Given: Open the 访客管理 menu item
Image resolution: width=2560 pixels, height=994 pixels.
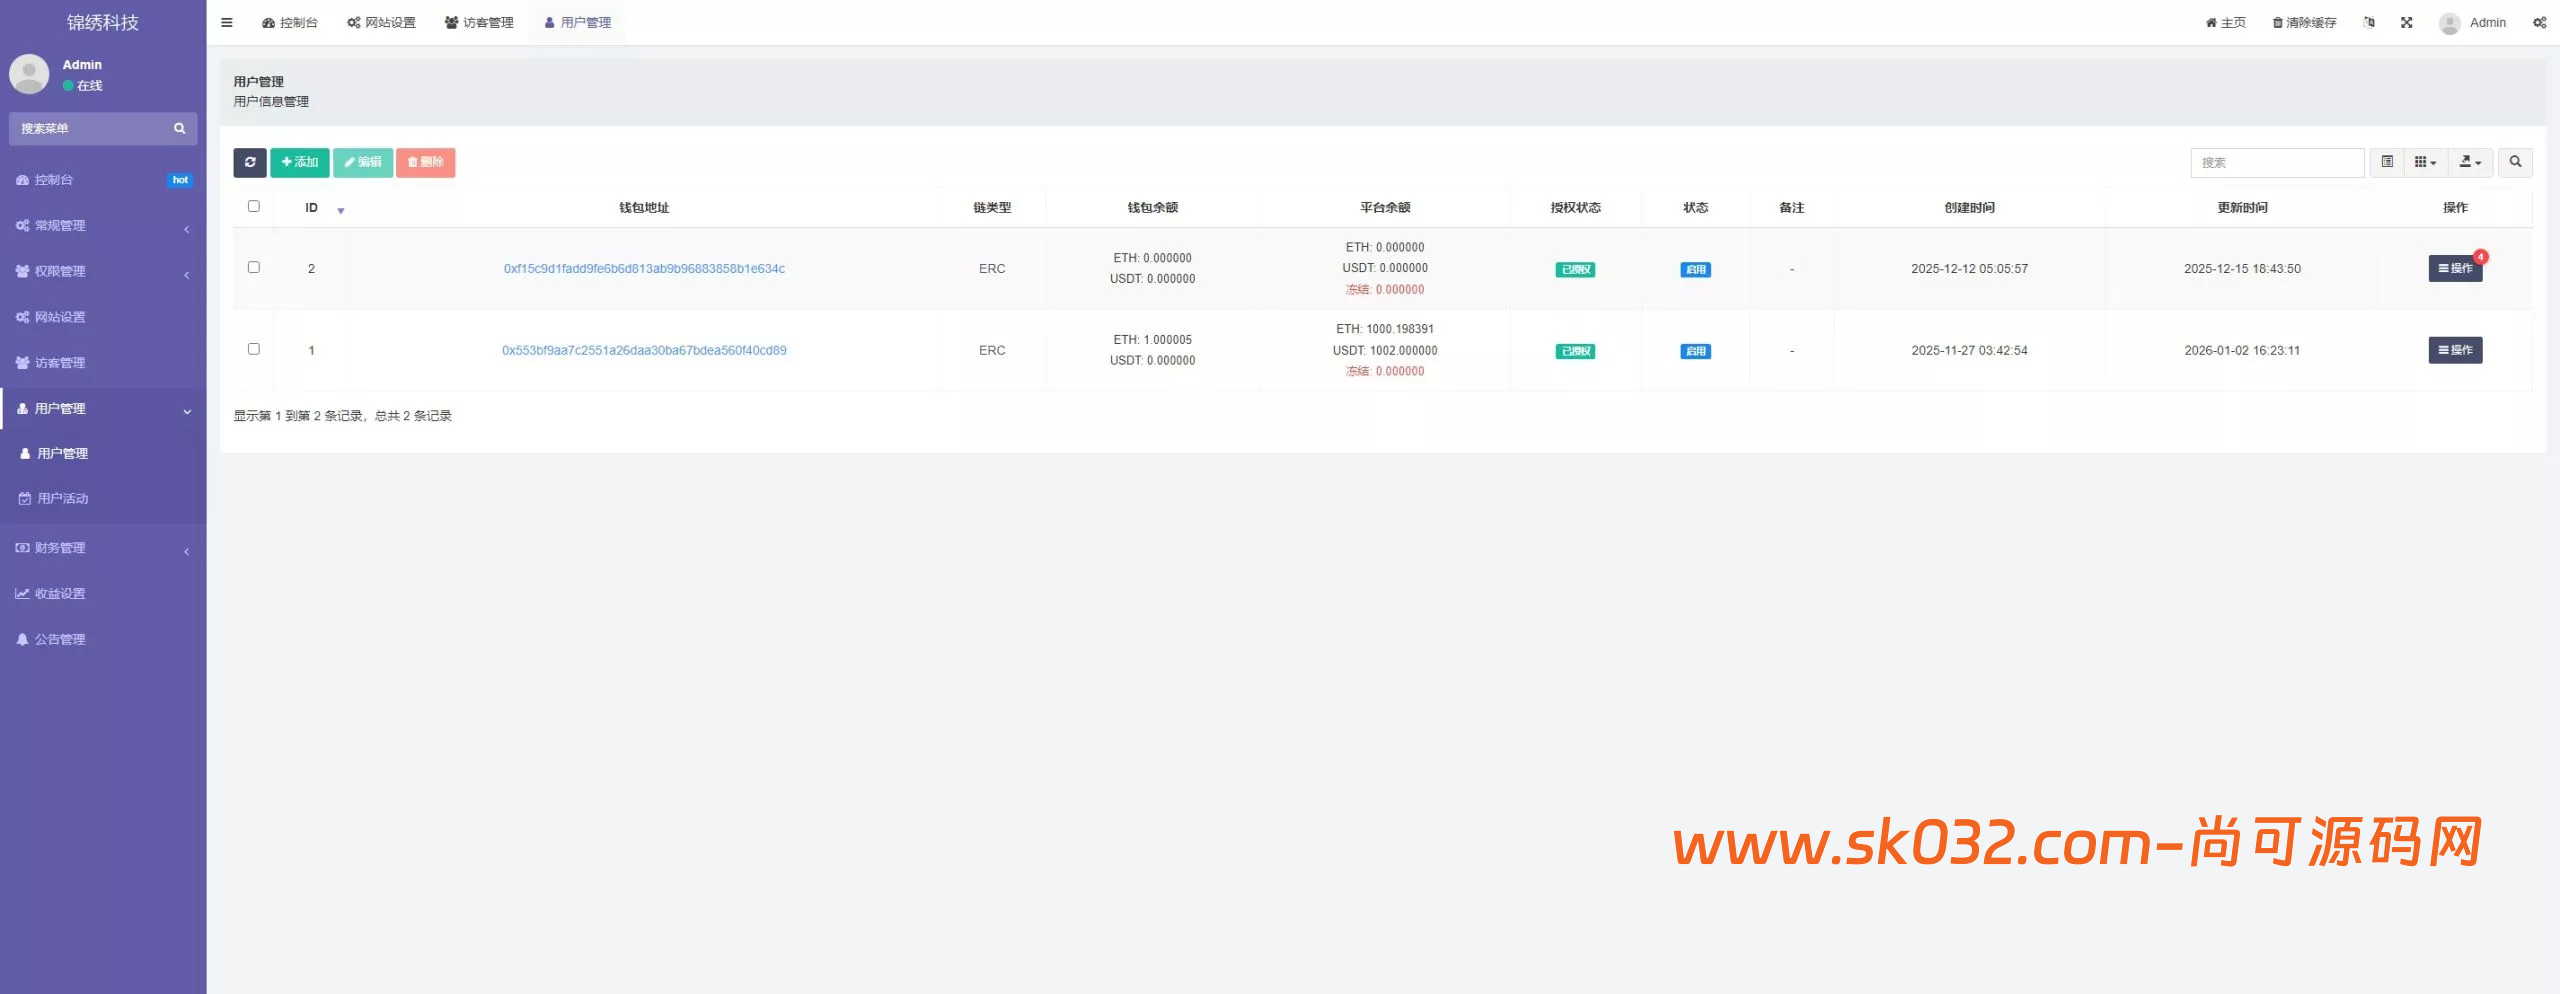Looking at the screenshot, I should (x=478, y=22).
